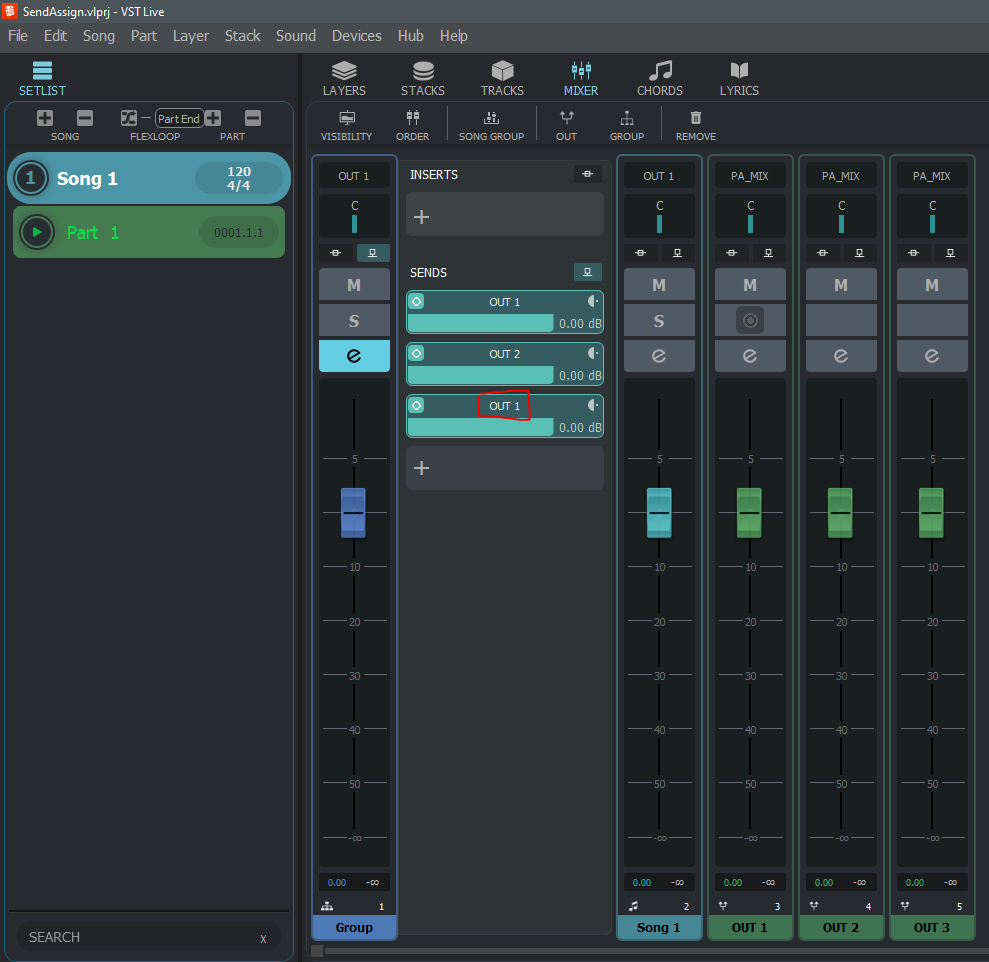Image resolution: width=989 pixels, height=962 pixels.
Task: Mute the Group channel
Action: pos(354,285)
